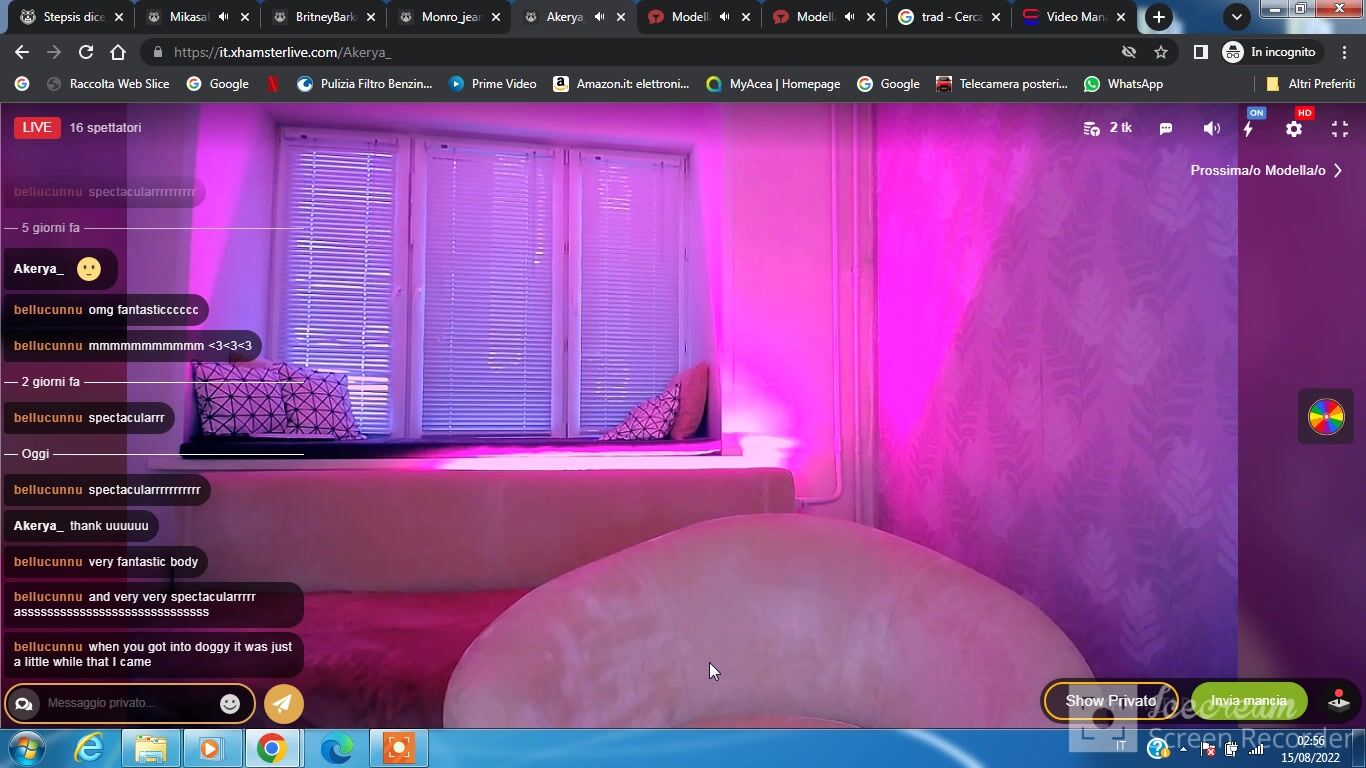Click the 16 spettatori viewer count
1366x768 pixels.
coord(105,127)
